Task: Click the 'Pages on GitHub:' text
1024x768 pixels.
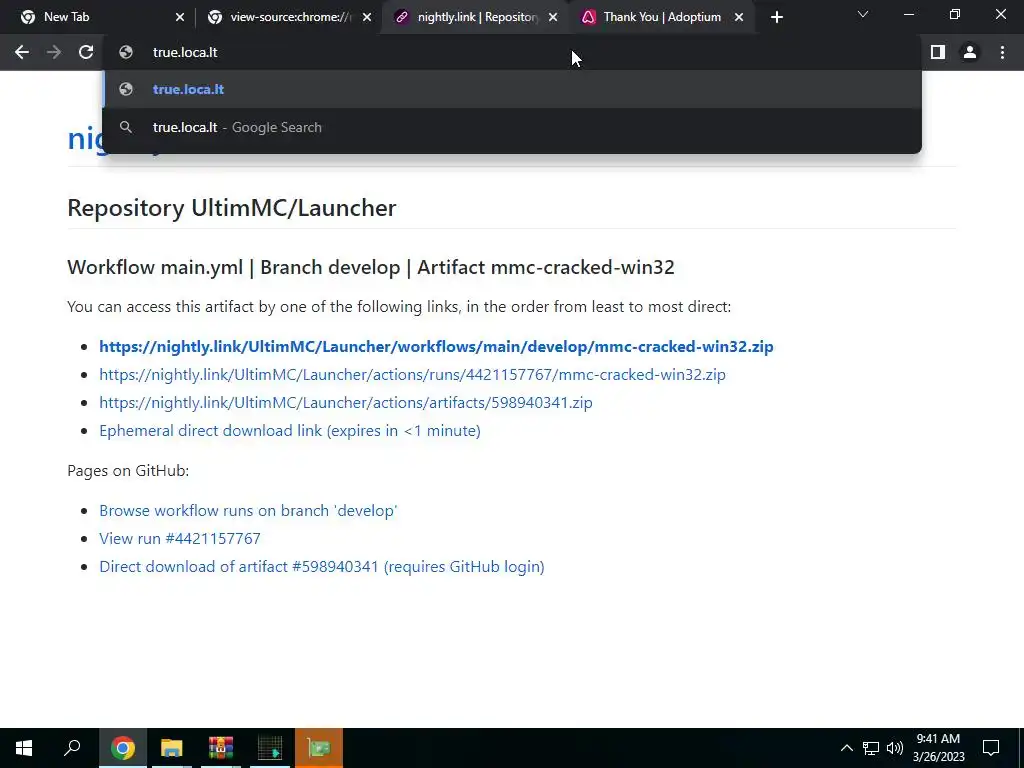Action: pyautogui.click(x=128, y=471)
